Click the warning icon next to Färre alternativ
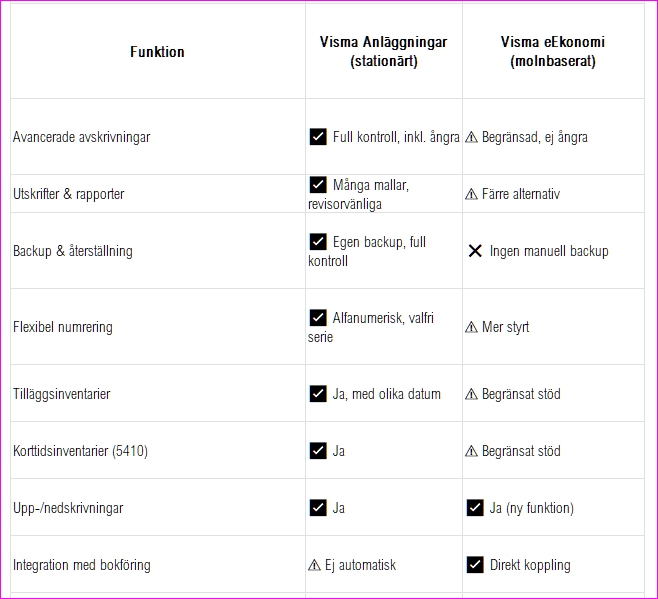The image size is (658, 599). coord(471,194)
